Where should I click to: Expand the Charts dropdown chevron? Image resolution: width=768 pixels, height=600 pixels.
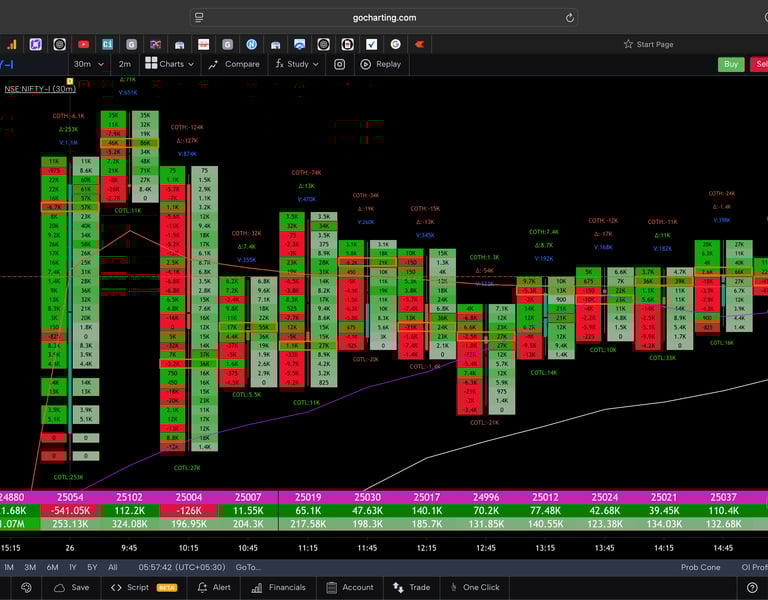pos(191,65)
